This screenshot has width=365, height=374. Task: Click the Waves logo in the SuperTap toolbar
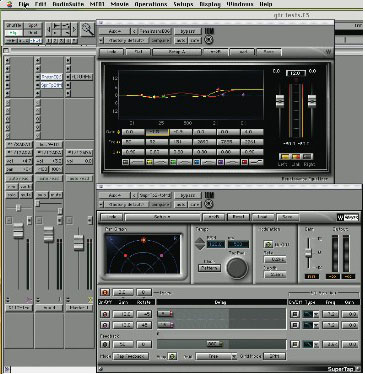coord(348,218)
